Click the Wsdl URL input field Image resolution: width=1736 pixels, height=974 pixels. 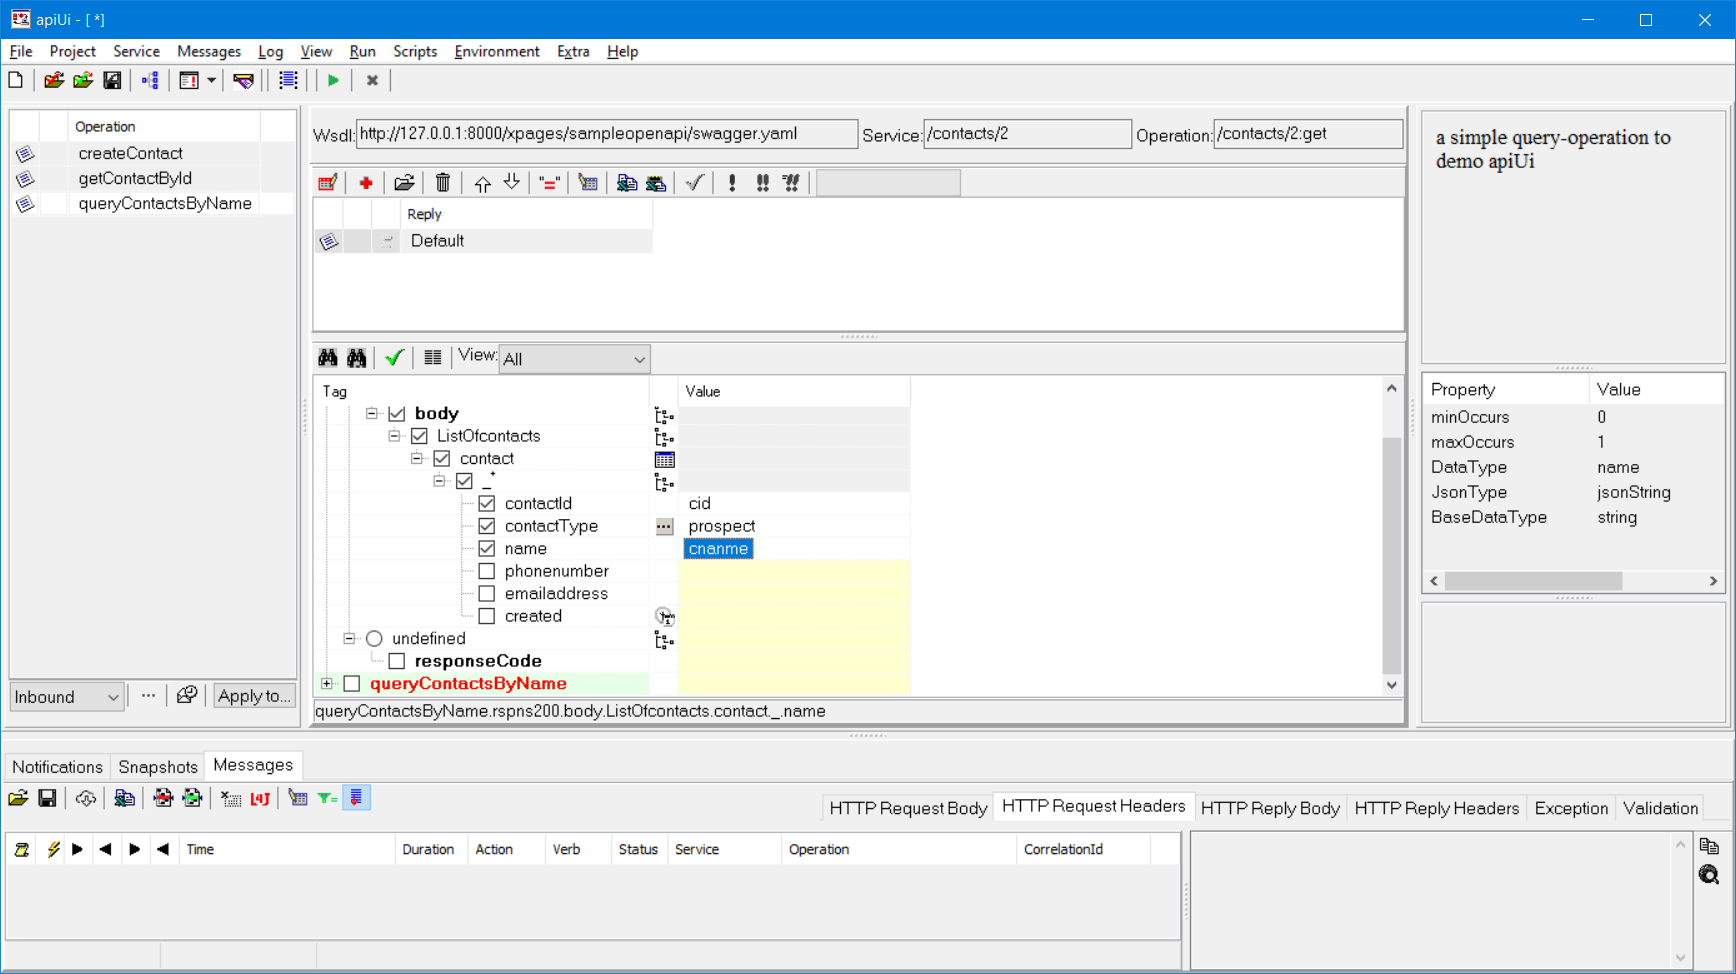(606, 134)
